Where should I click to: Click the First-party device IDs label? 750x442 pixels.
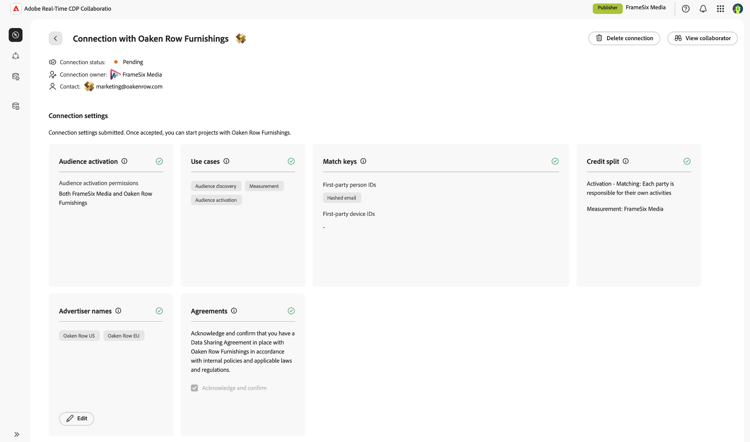pyautogui.click(x=349, y=214)
